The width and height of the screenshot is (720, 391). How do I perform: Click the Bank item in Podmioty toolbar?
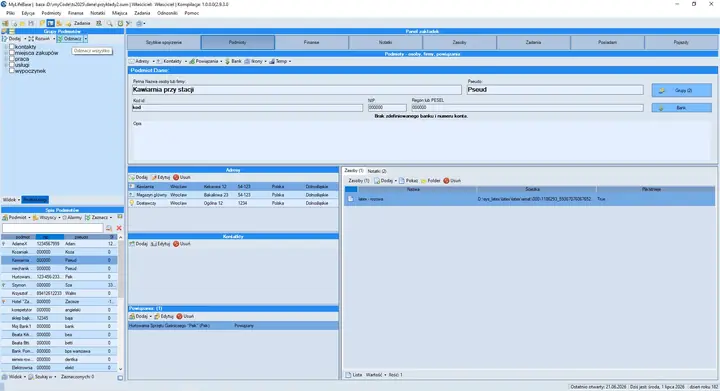point(233,61)
